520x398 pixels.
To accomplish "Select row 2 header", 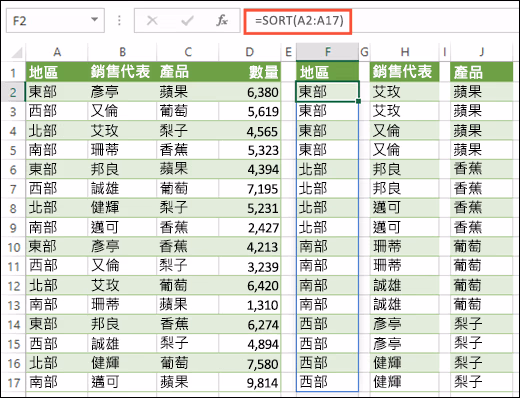I will coord(13,92).
